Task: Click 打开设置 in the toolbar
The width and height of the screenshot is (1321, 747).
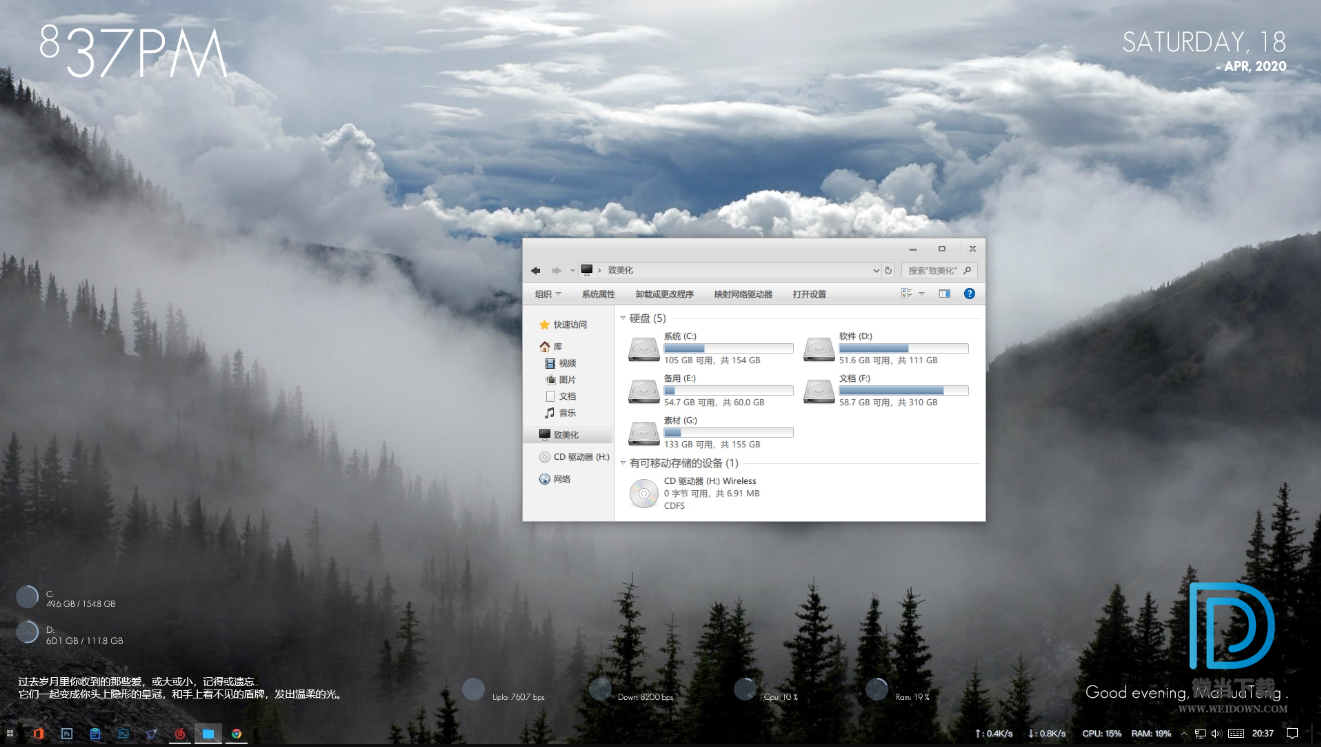Action: (x=809, y=294)
